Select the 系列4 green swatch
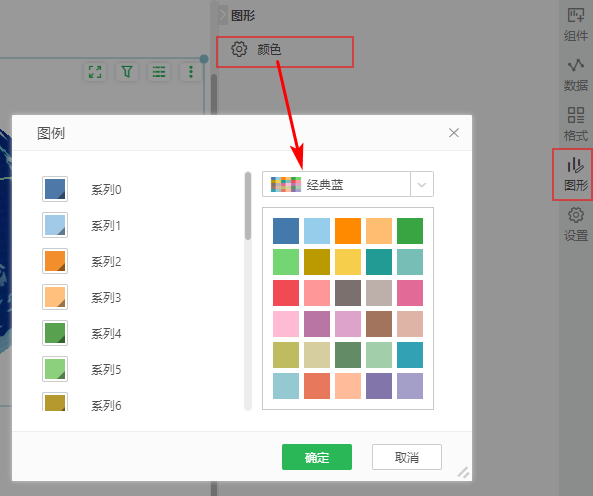This screenshot has height=496, width=593. 55,333
